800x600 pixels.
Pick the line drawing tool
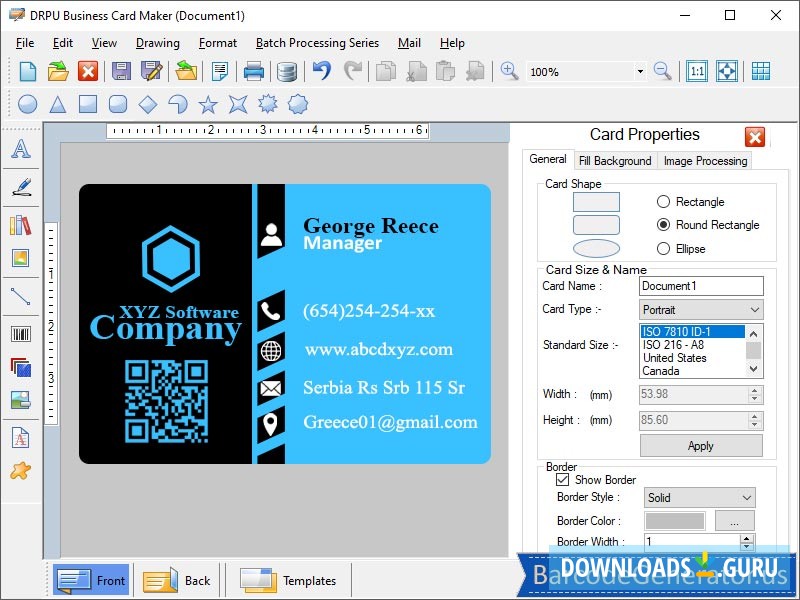coord(20,296)
